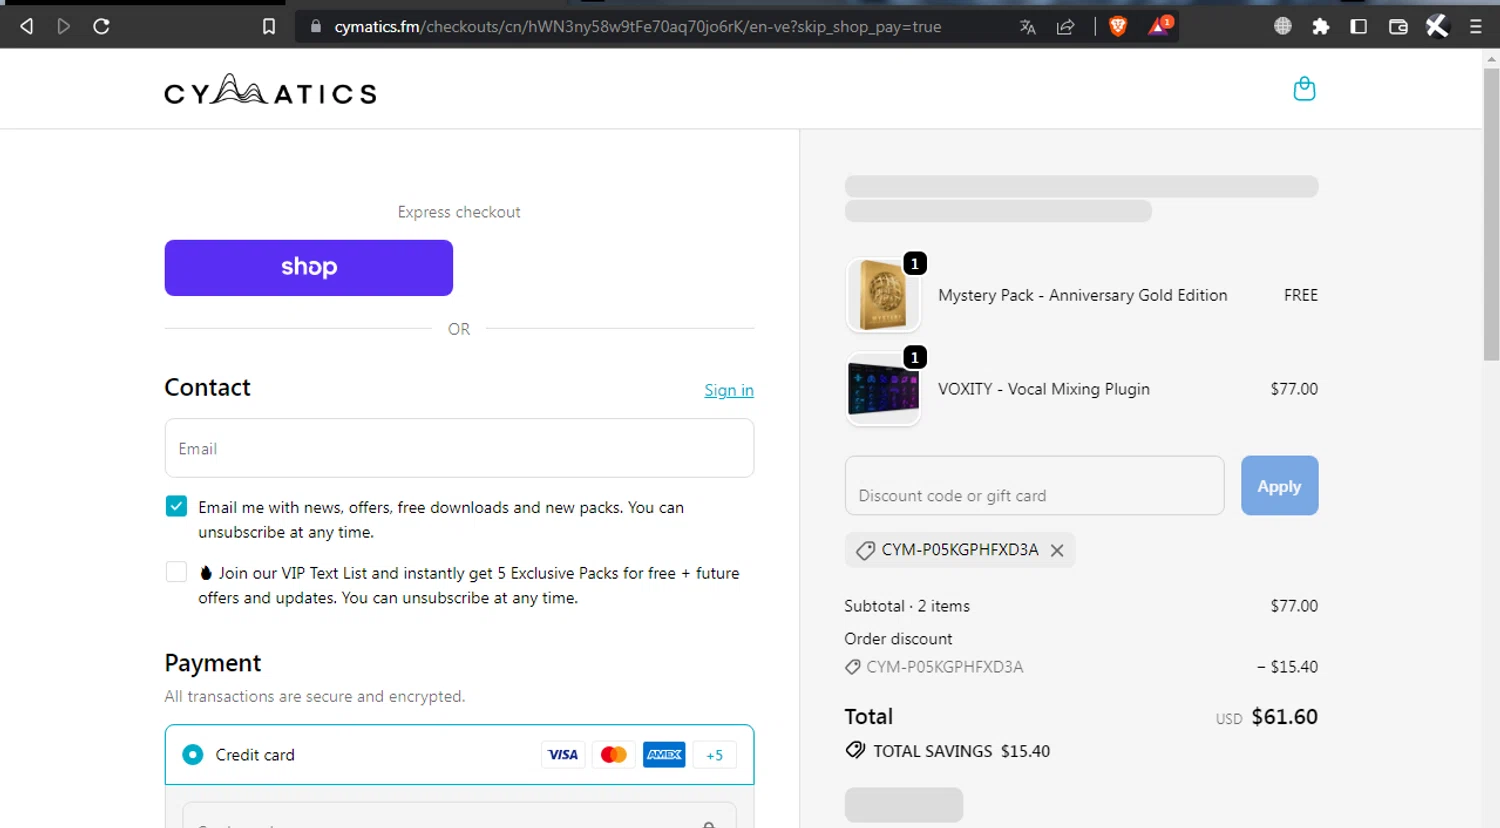Click the 'TOTAL SAVINGS $15.40' line

pyautogui.click(x=948, y=751)
